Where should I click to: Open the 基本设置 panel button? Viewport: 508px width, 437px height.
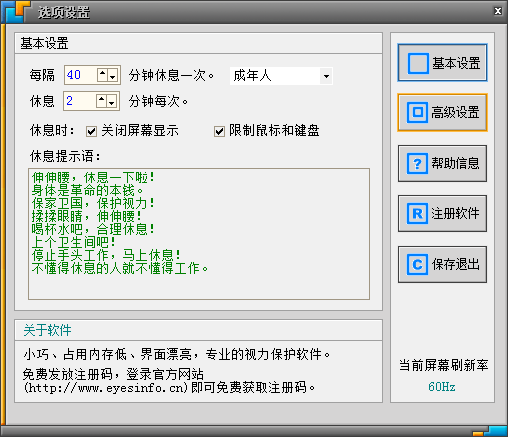(442, 63)
